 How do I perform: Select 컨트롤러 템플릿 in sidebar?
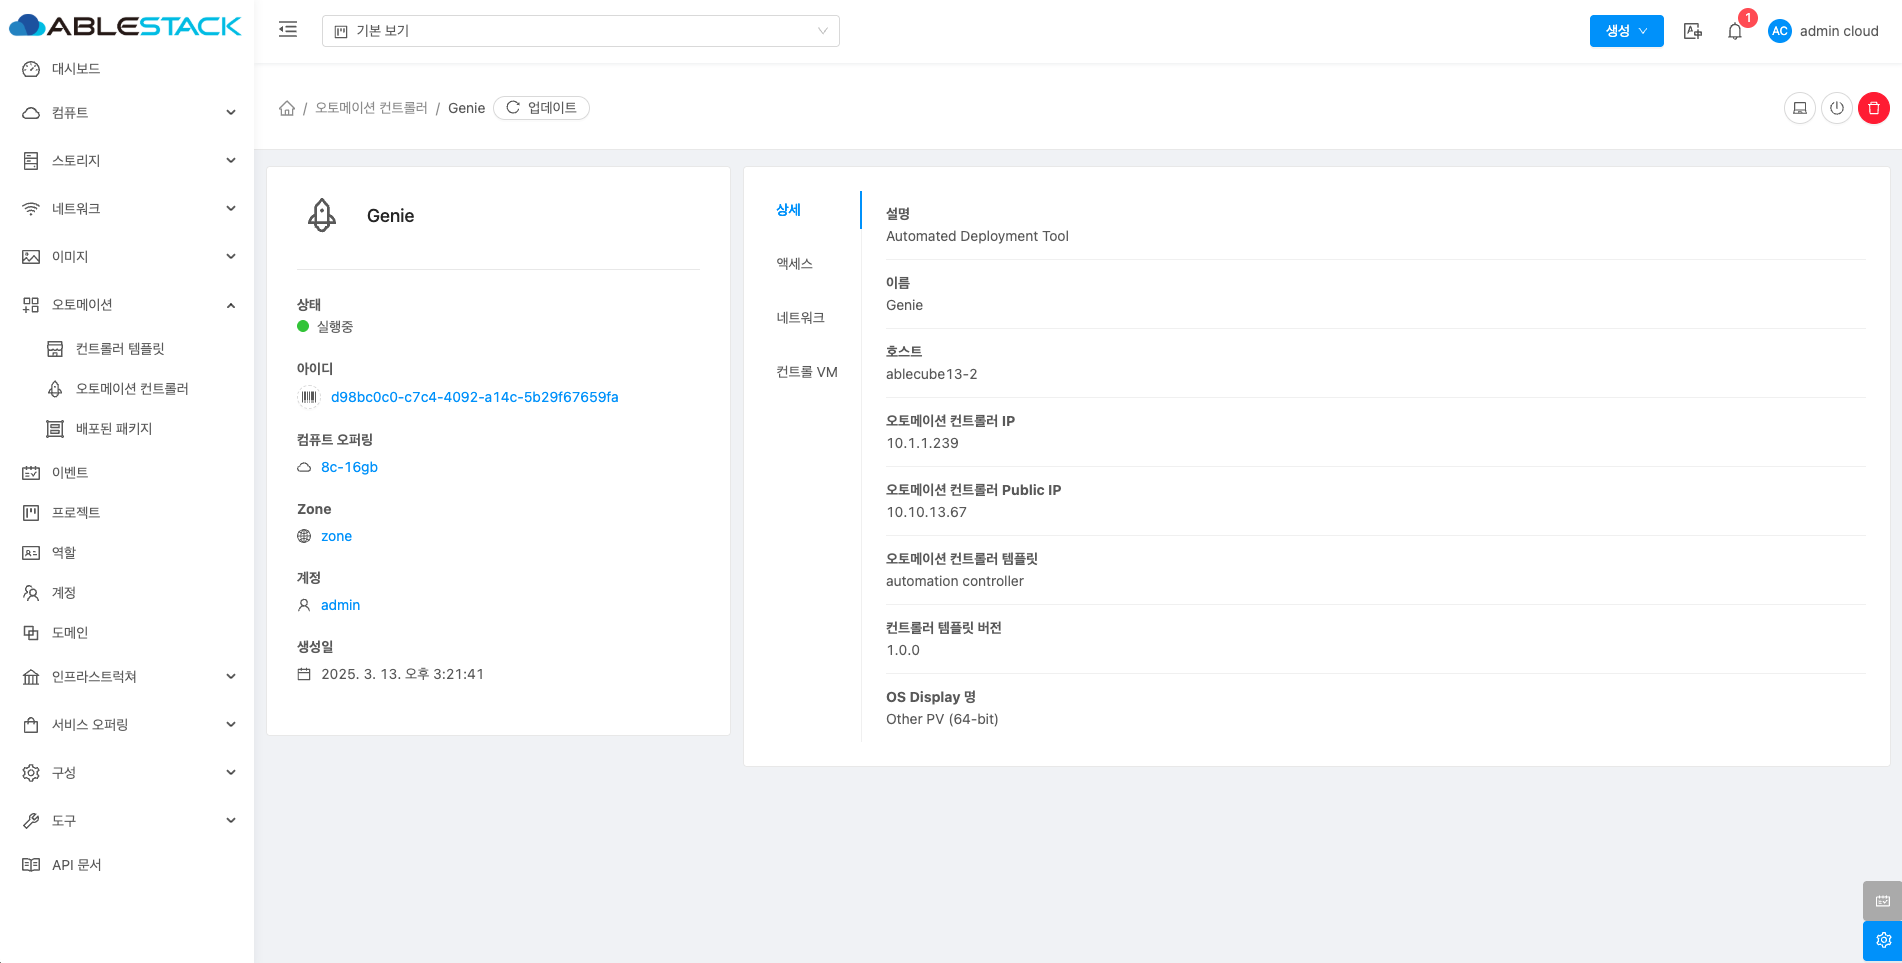120,349
